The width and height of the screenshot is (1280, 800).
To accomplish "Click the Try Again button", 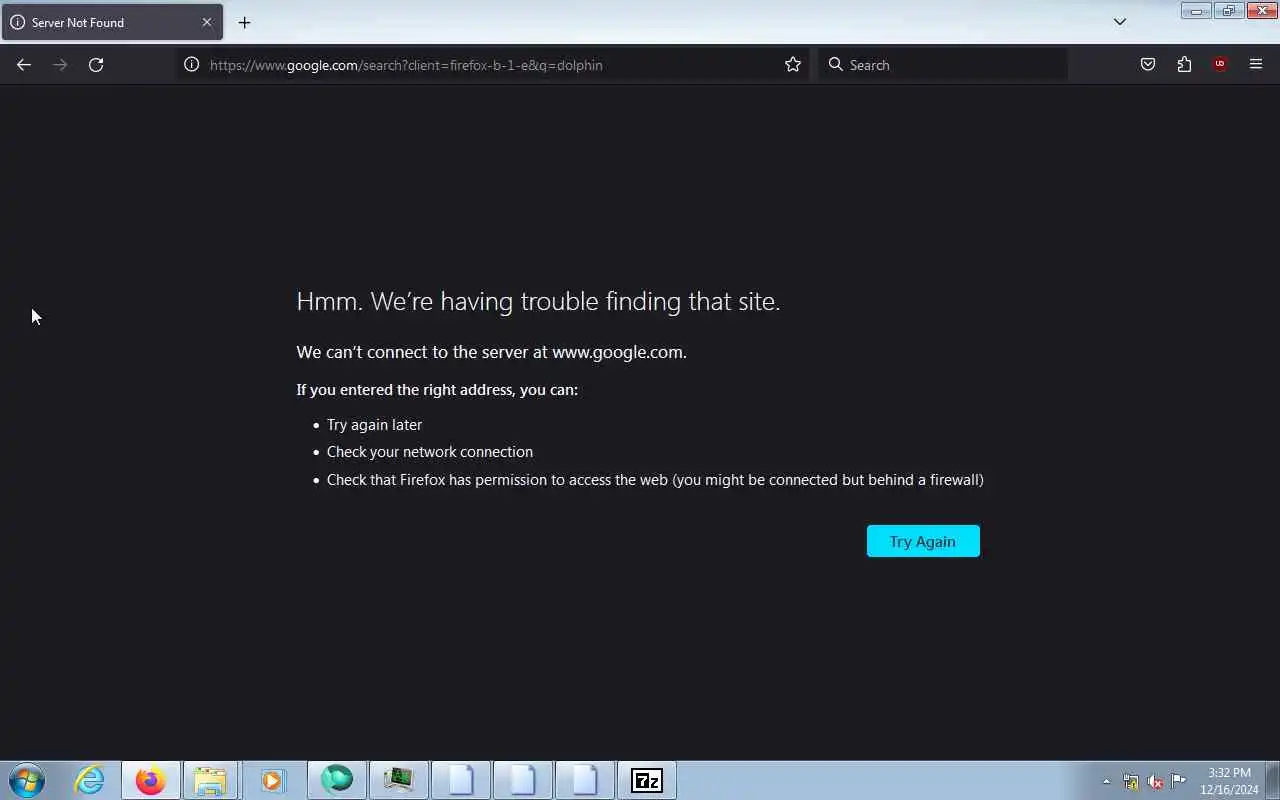I will (x=923, y=541).
